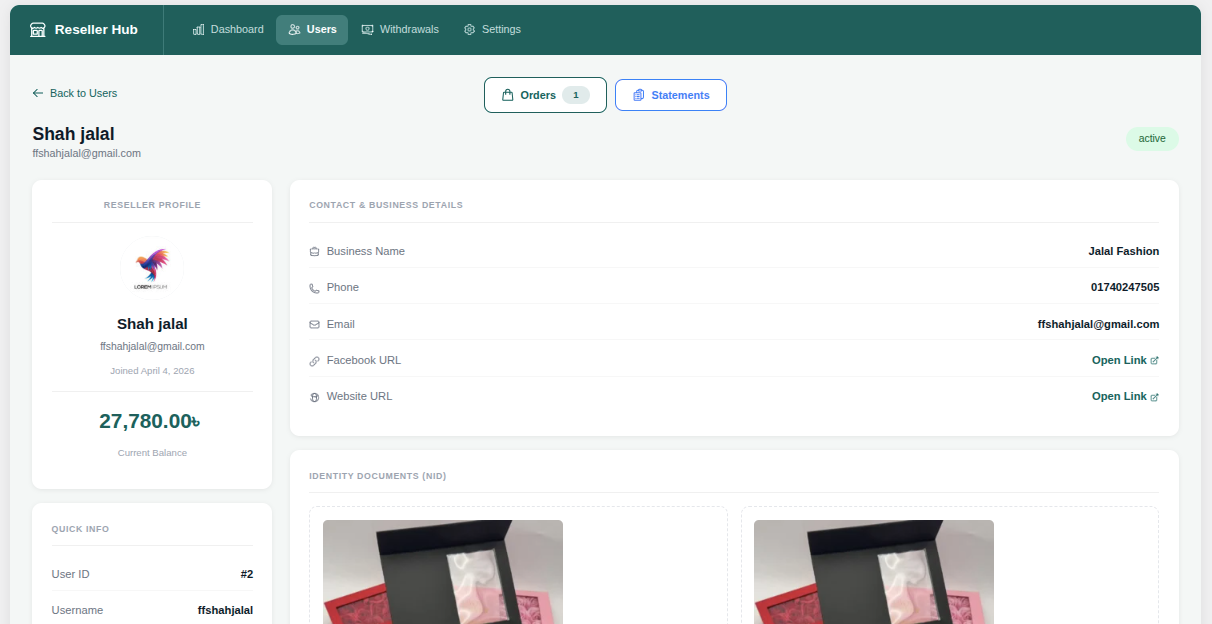Open the Website URL Open Link
The image size is (1212, 624).
point(1125,397)
